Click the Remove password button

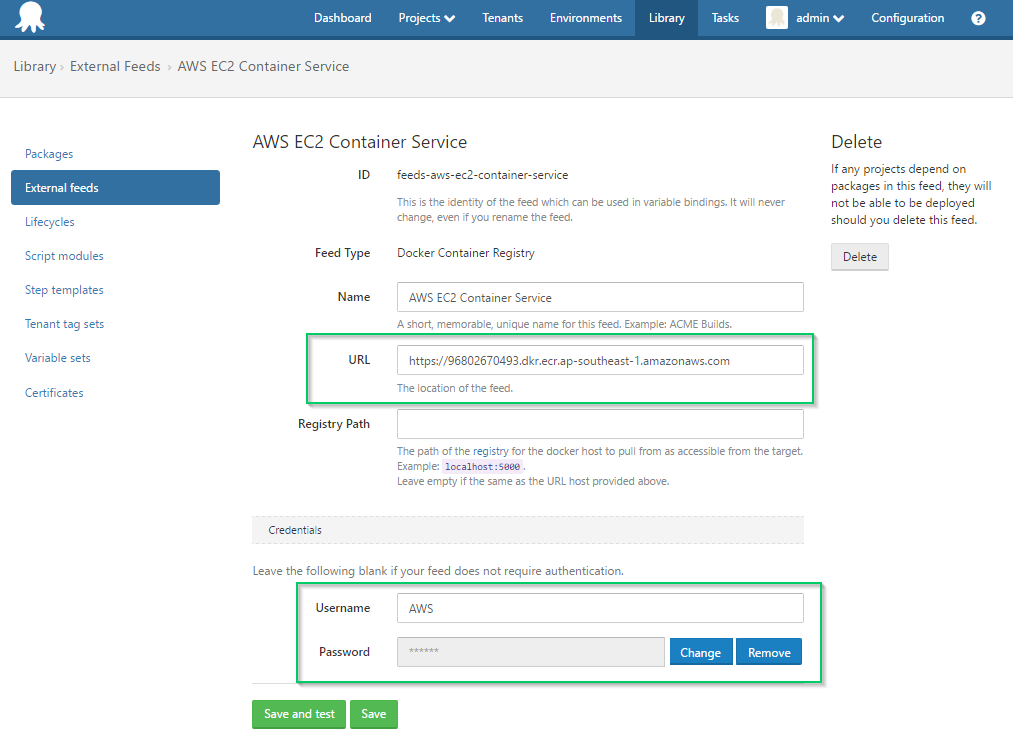[x=768, y=652]
